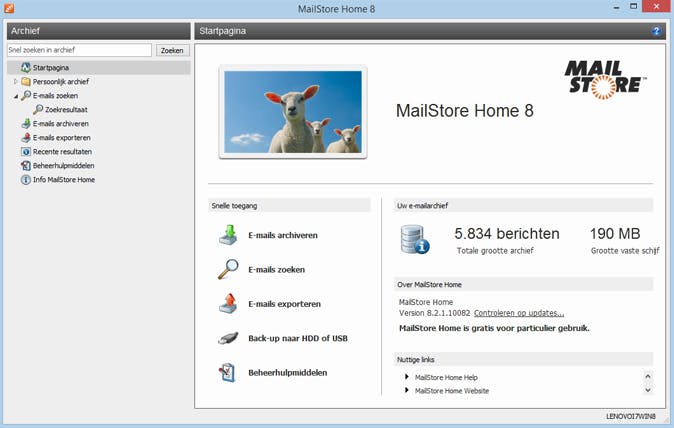Click the USB stick backup icon
Image resolution: width=674 pixels, height=428 pixels.
tap(228, 338)
